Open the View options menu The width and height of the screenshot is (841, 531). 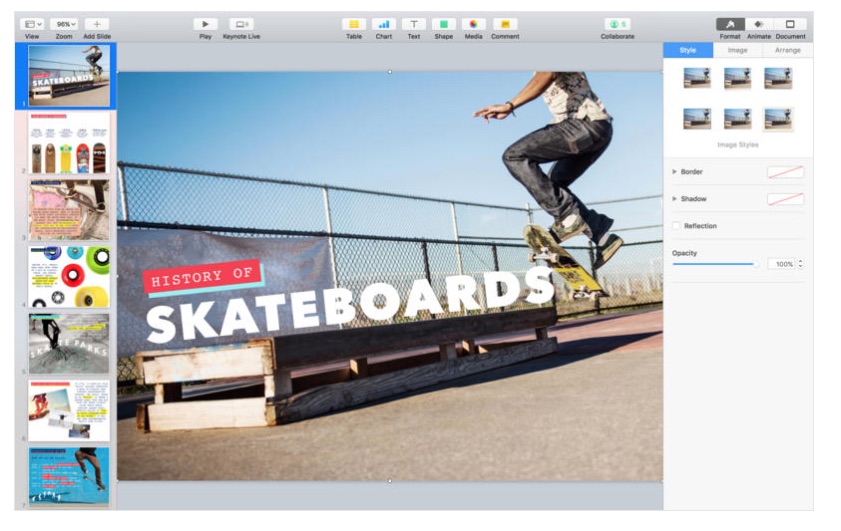pos(33,24)
